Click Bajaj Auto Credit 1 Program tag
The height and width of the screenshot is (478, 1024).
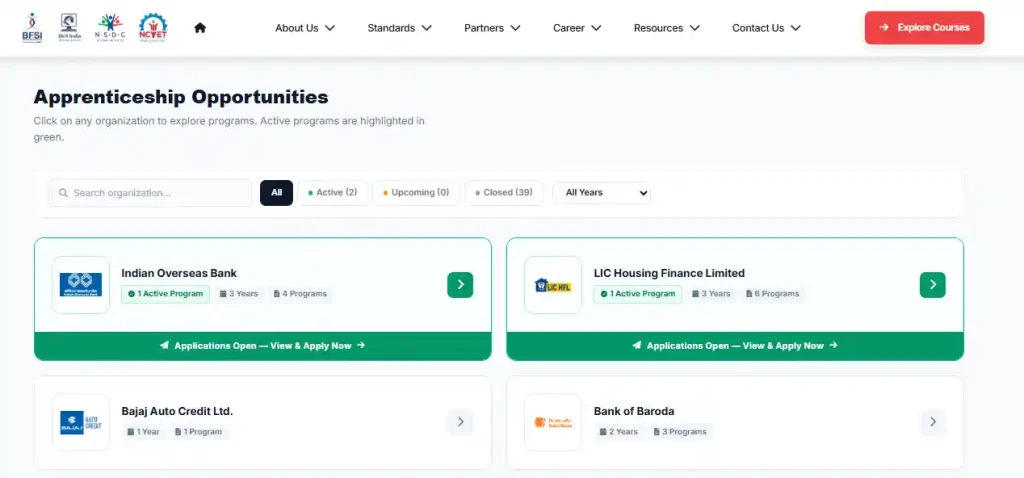point(199,432)
